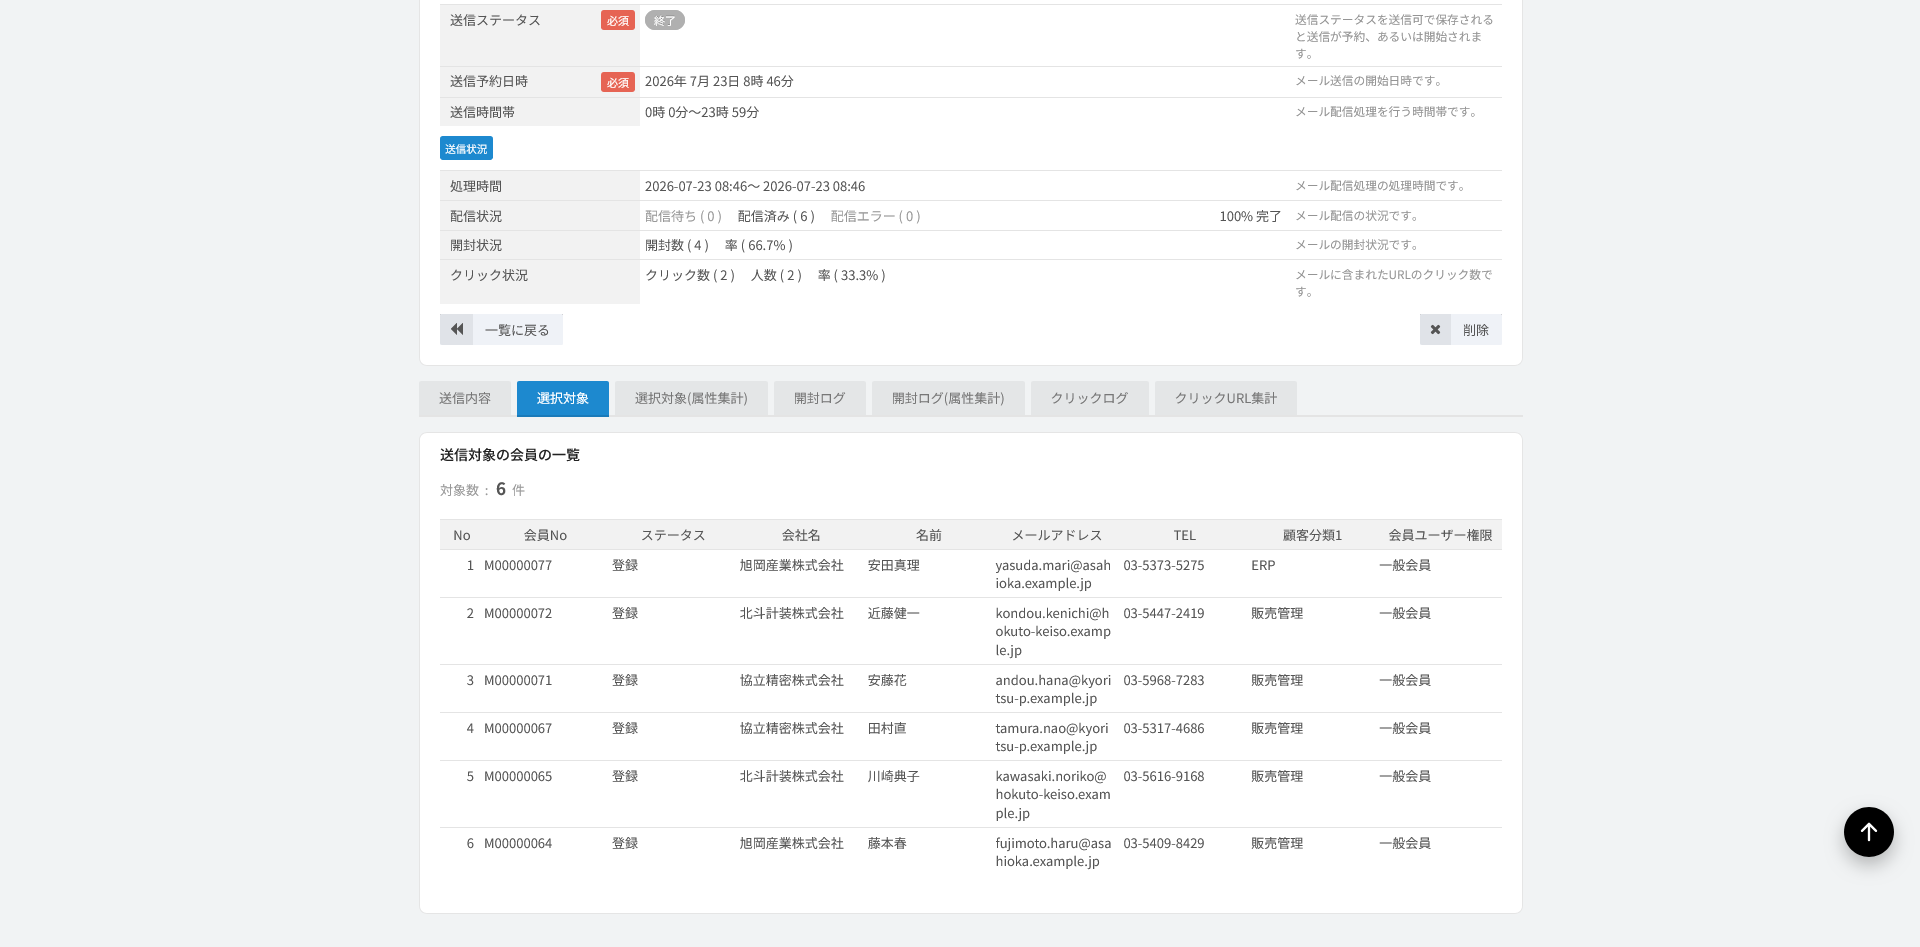Image resolution: width=1920 pixels, height=947 pixels.
Task: Click member number M00000067
Action: tap(518, 728)
